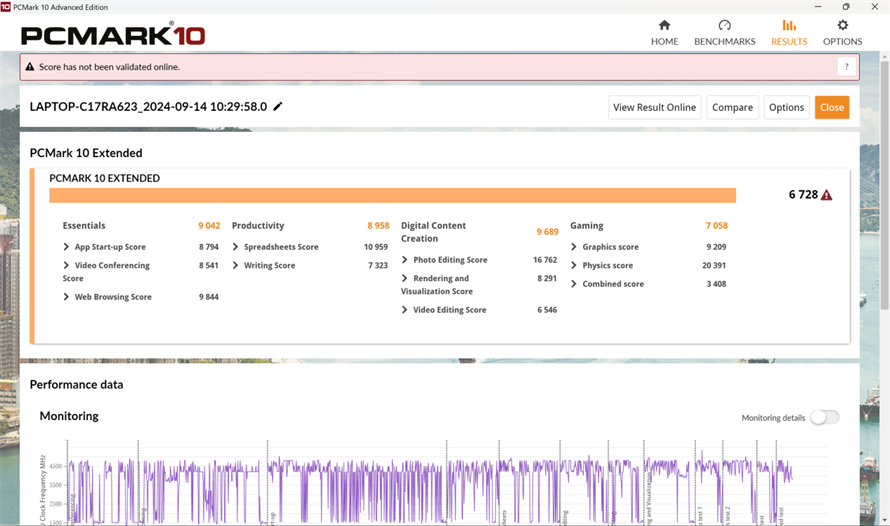Click the Home icon in navigation
The width and height of the screenshot is (890, 526).
[x=664, y=25]
